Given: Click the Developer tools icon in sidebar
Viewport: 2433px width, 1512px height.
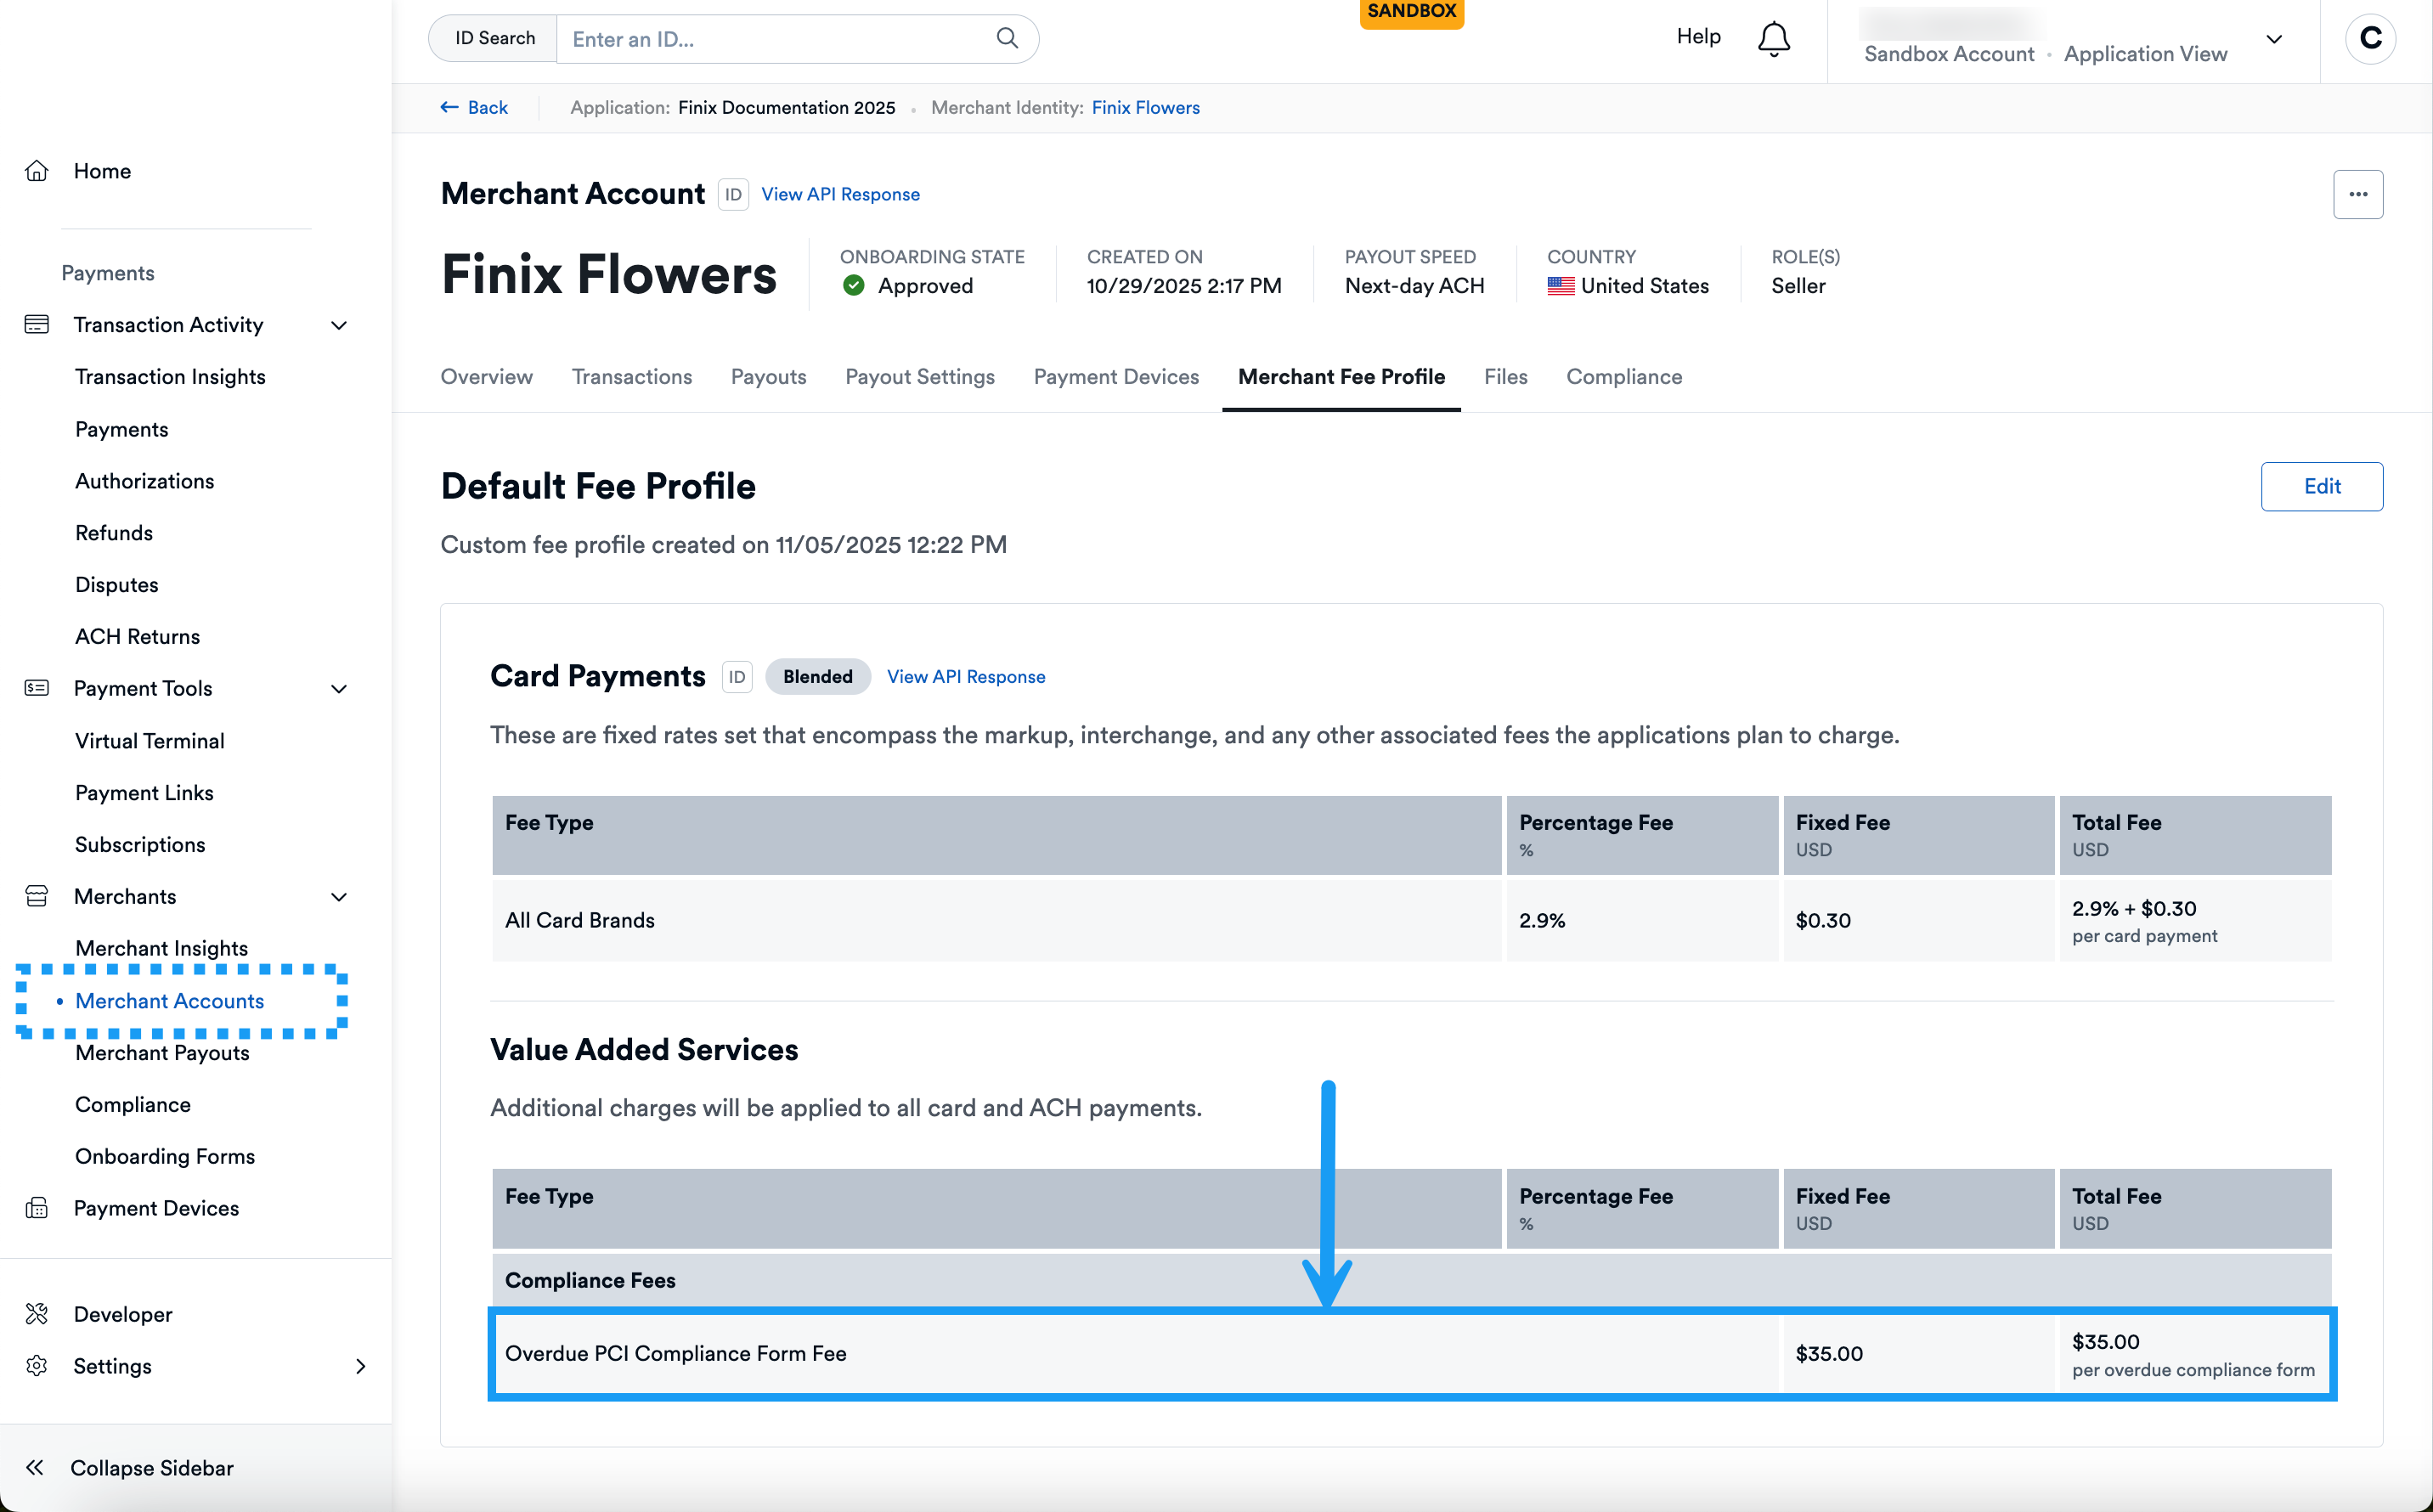Looking at the screenshot, I should point(37,1314).
